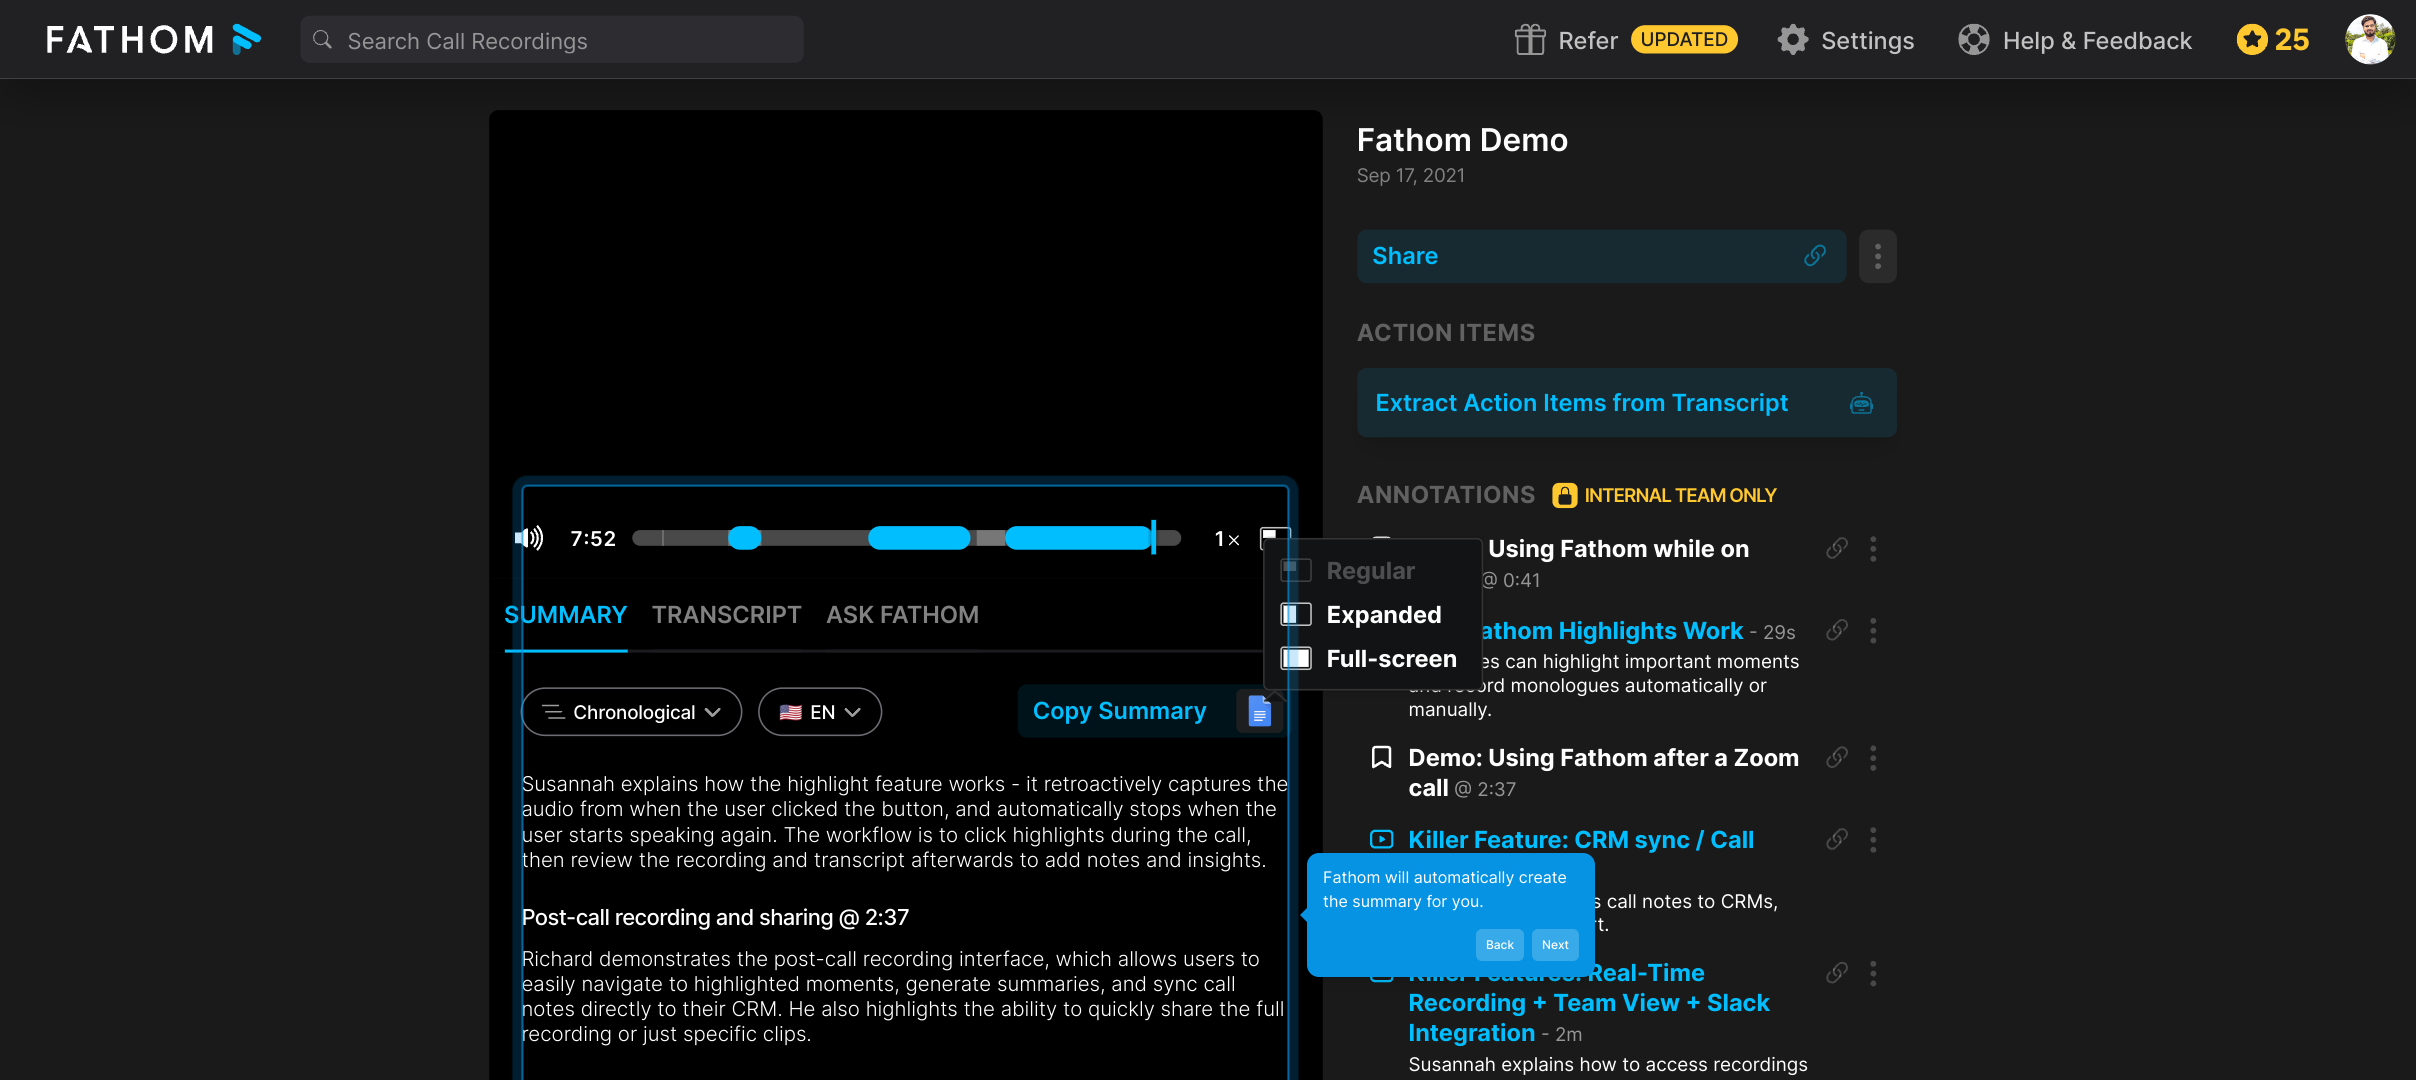Click the playback progress bar handle
Viewport: 2416px width, 1080px height.
tap(1153, 538)
